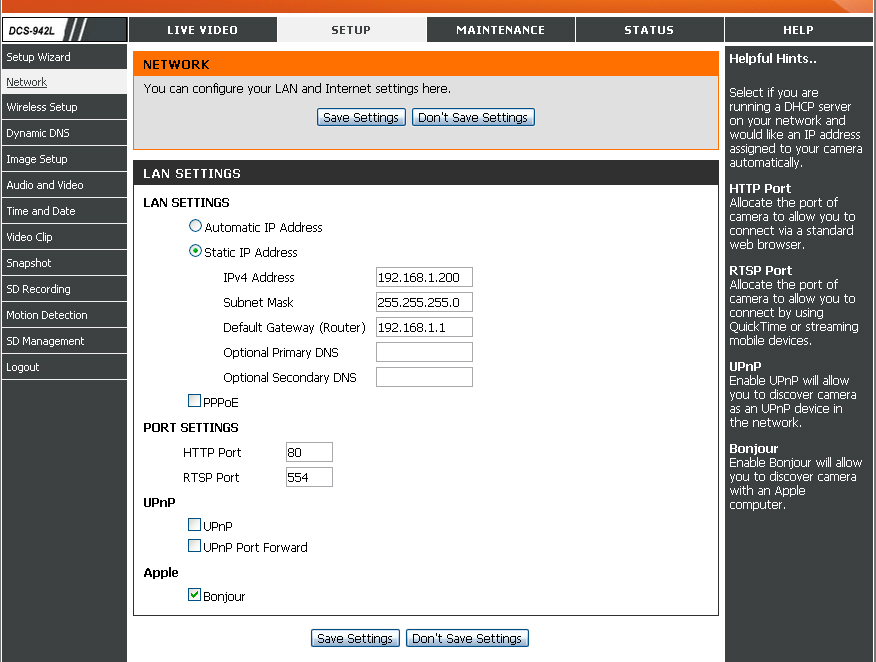Screen dimensions: 876x662
Task: Select Static IP Address radio button
Action: [195, 252]
